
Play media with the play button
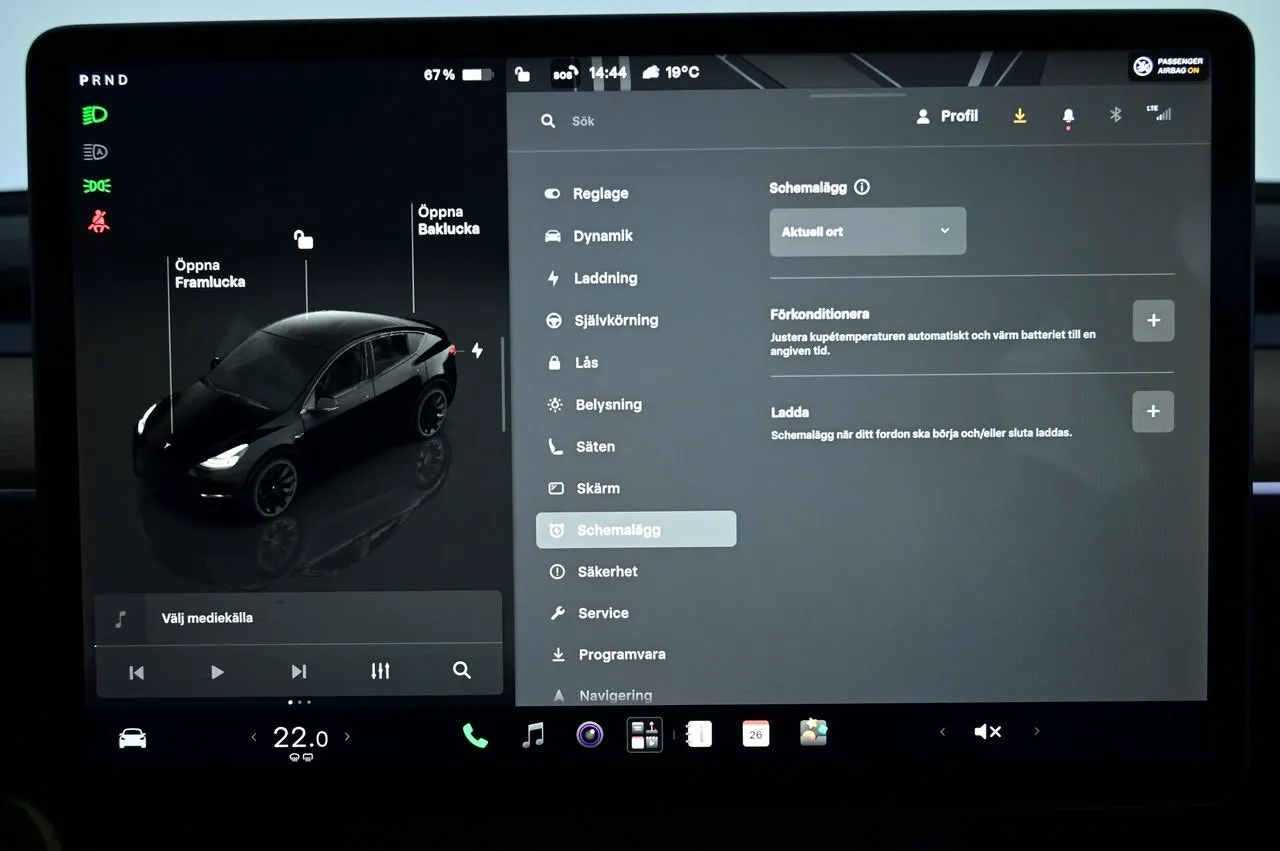[217, 672]
